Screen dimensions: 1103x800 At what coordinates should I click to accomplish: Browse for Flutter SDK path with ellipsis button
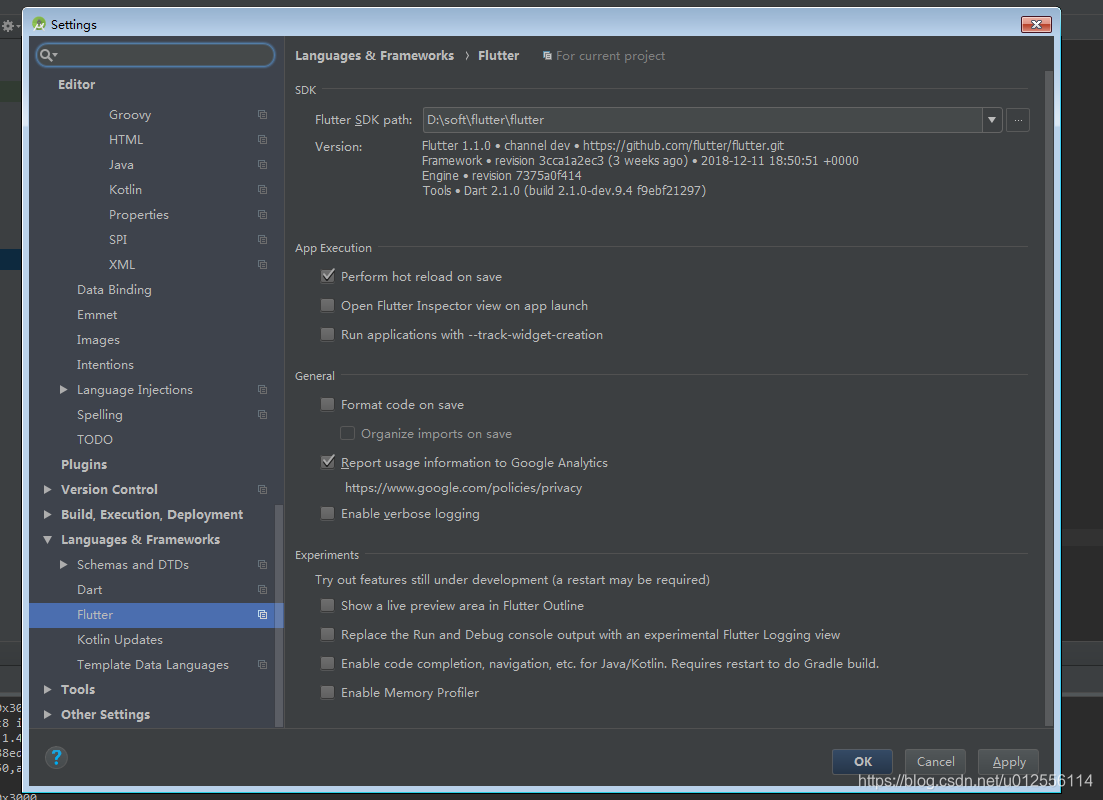(1018, 120)
